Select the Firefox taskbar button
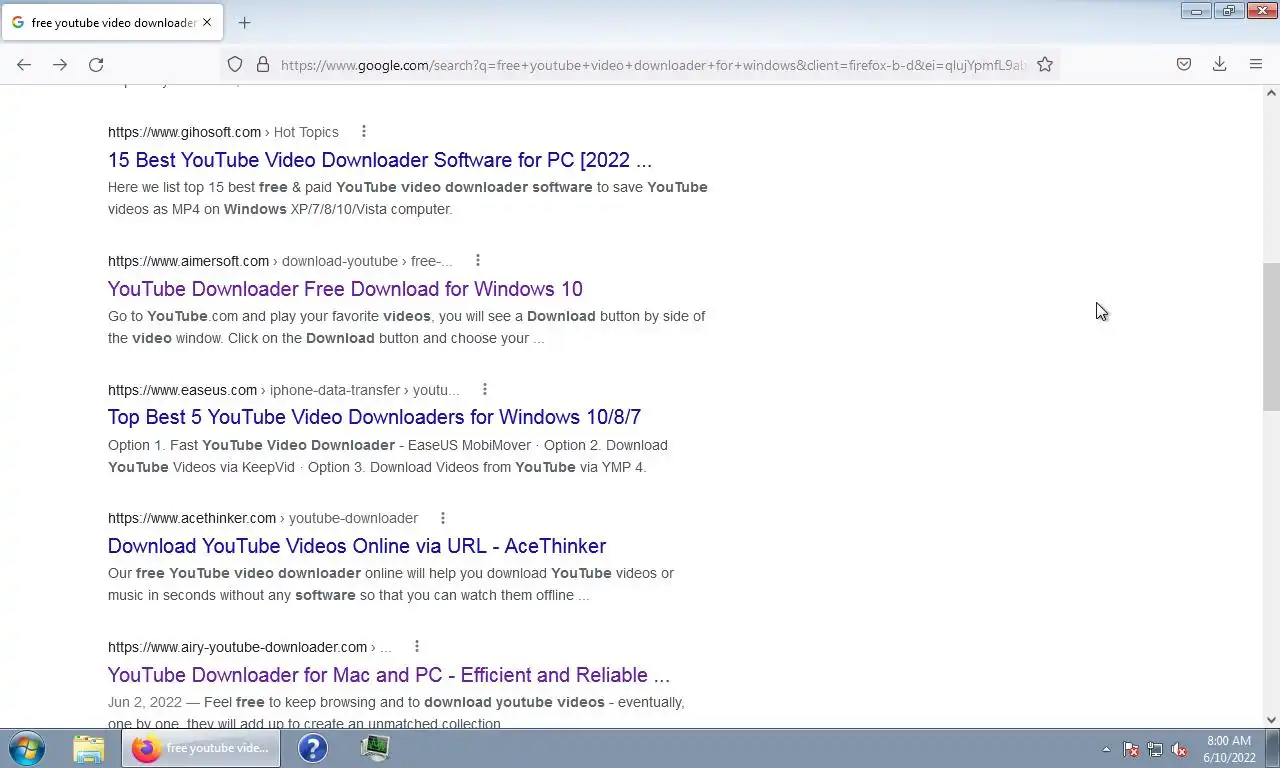 (x=201, y=748)
